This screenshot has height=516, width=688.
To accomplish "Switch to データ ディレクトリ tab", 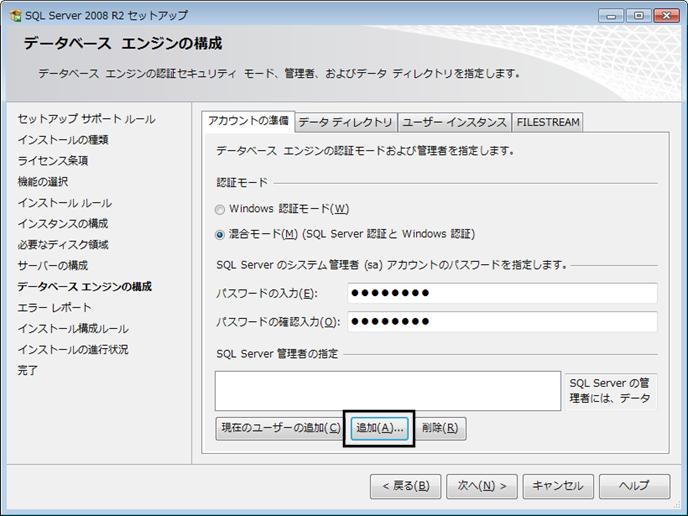I will coord(346,122).
